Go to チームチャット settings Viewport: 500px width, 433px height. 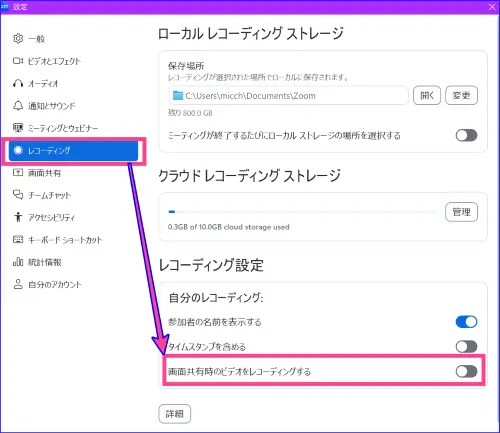tap(73, 195)
